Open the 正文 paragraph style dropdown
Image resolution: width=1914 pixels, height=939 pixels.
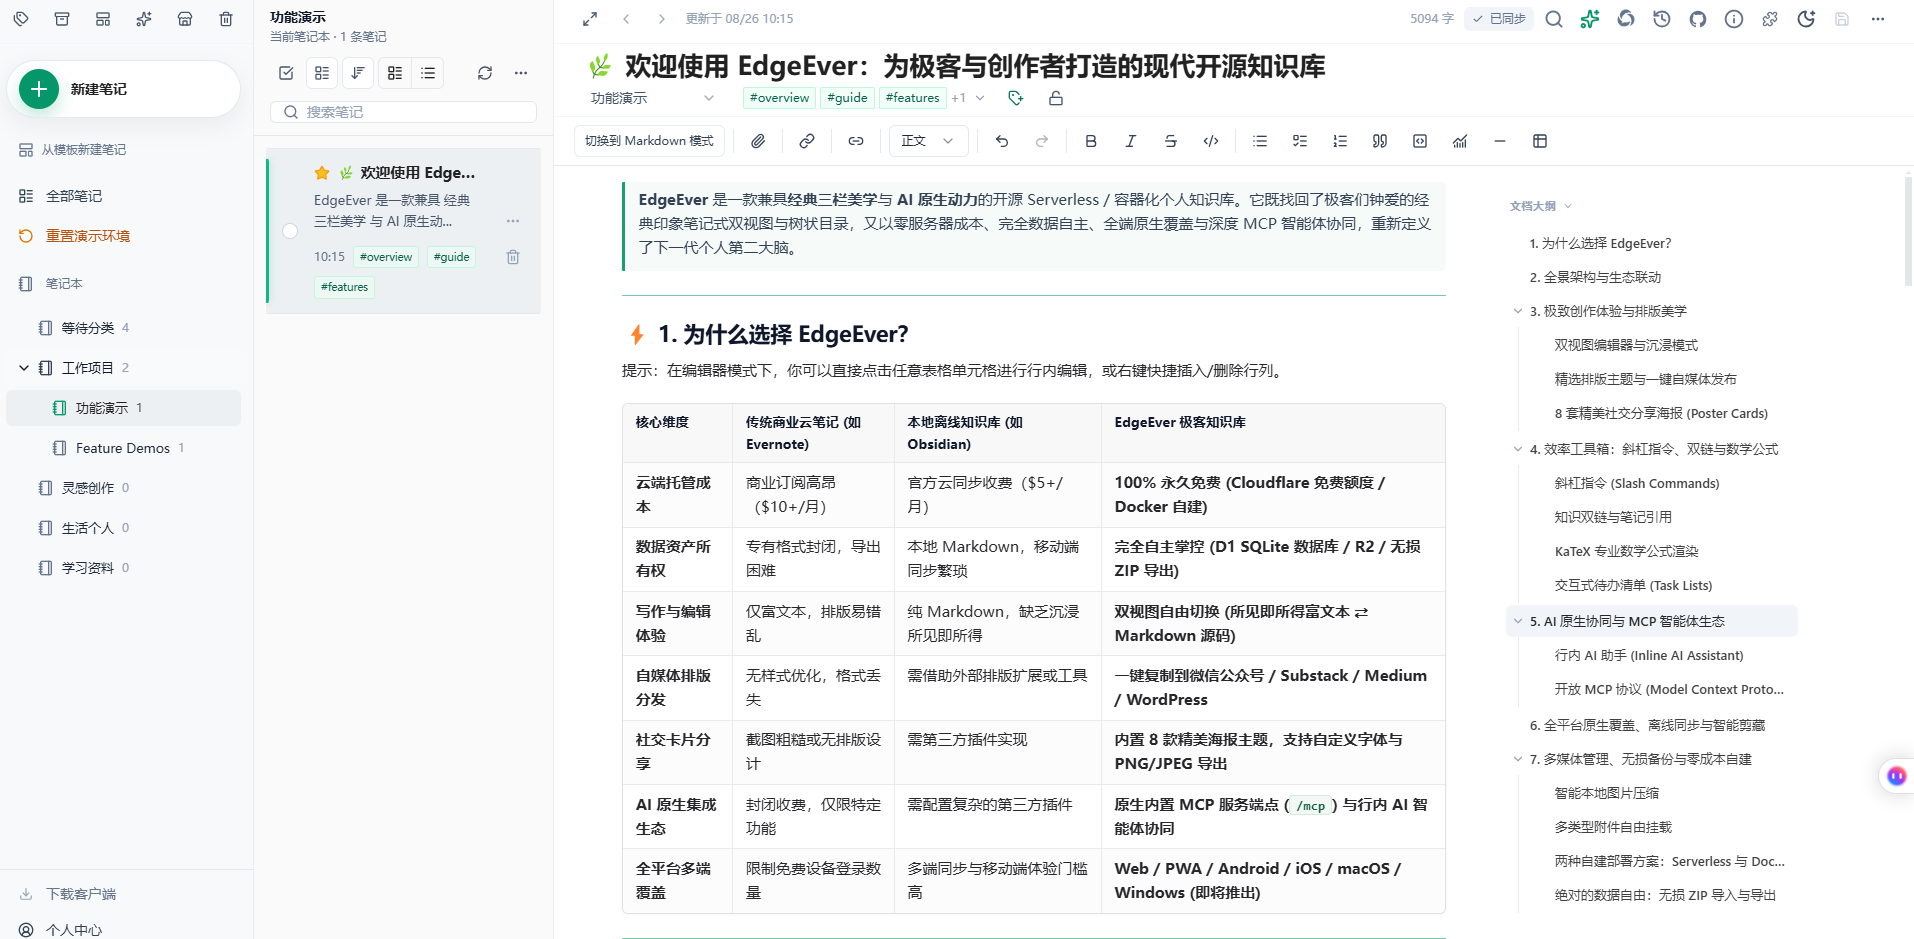click(x=928, y=141)
